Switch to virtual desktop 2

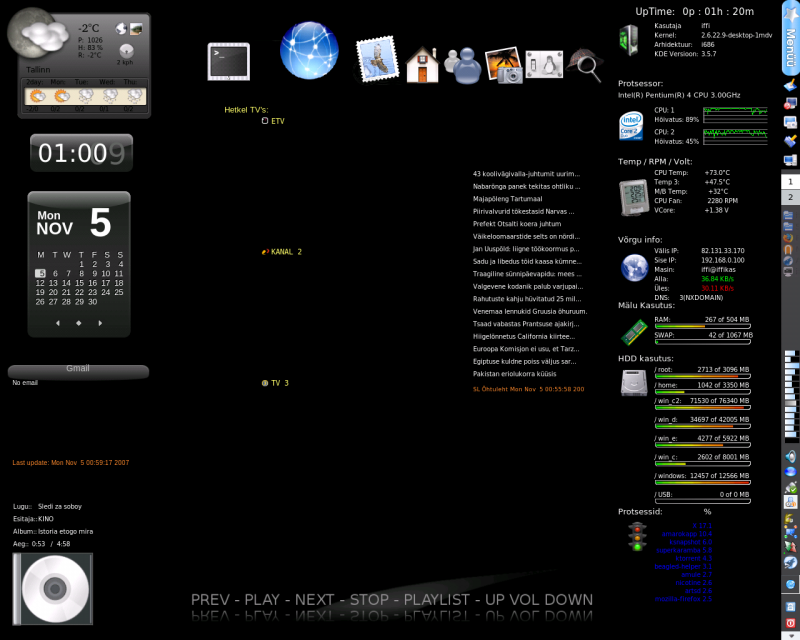coord(790,197)
